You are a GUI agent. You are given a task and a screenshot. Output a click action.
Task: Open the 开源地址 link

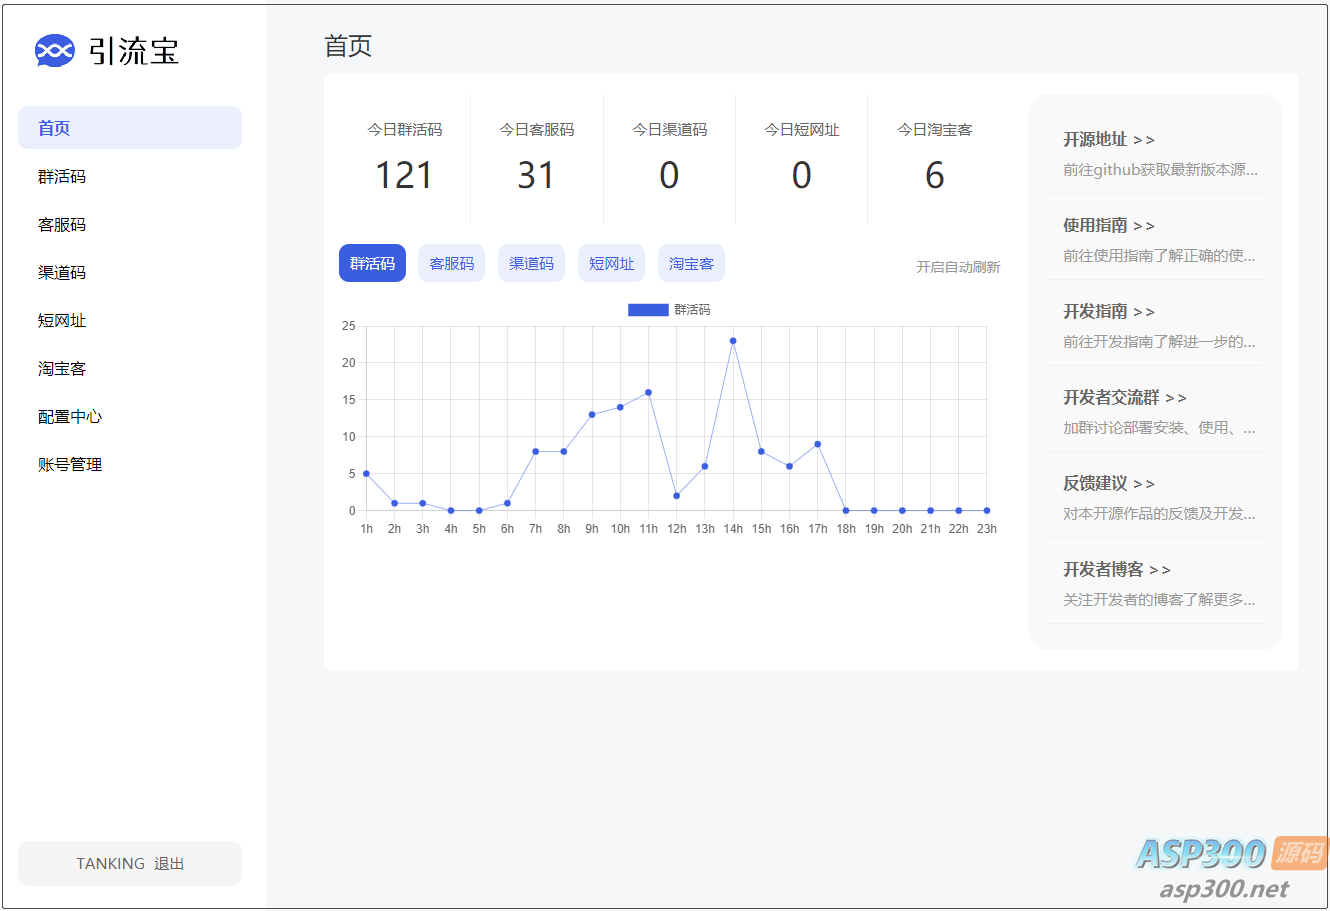coord(1108,140)
